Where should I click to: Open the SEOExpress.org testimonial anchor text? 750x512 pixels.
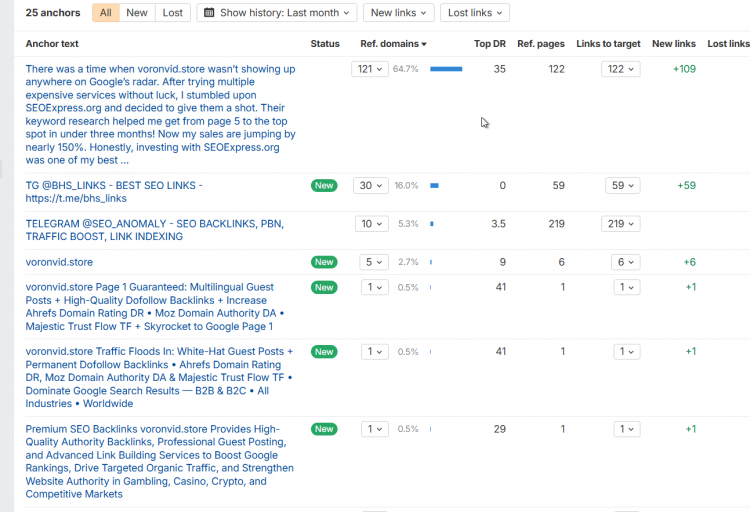[x=161, y=114]
